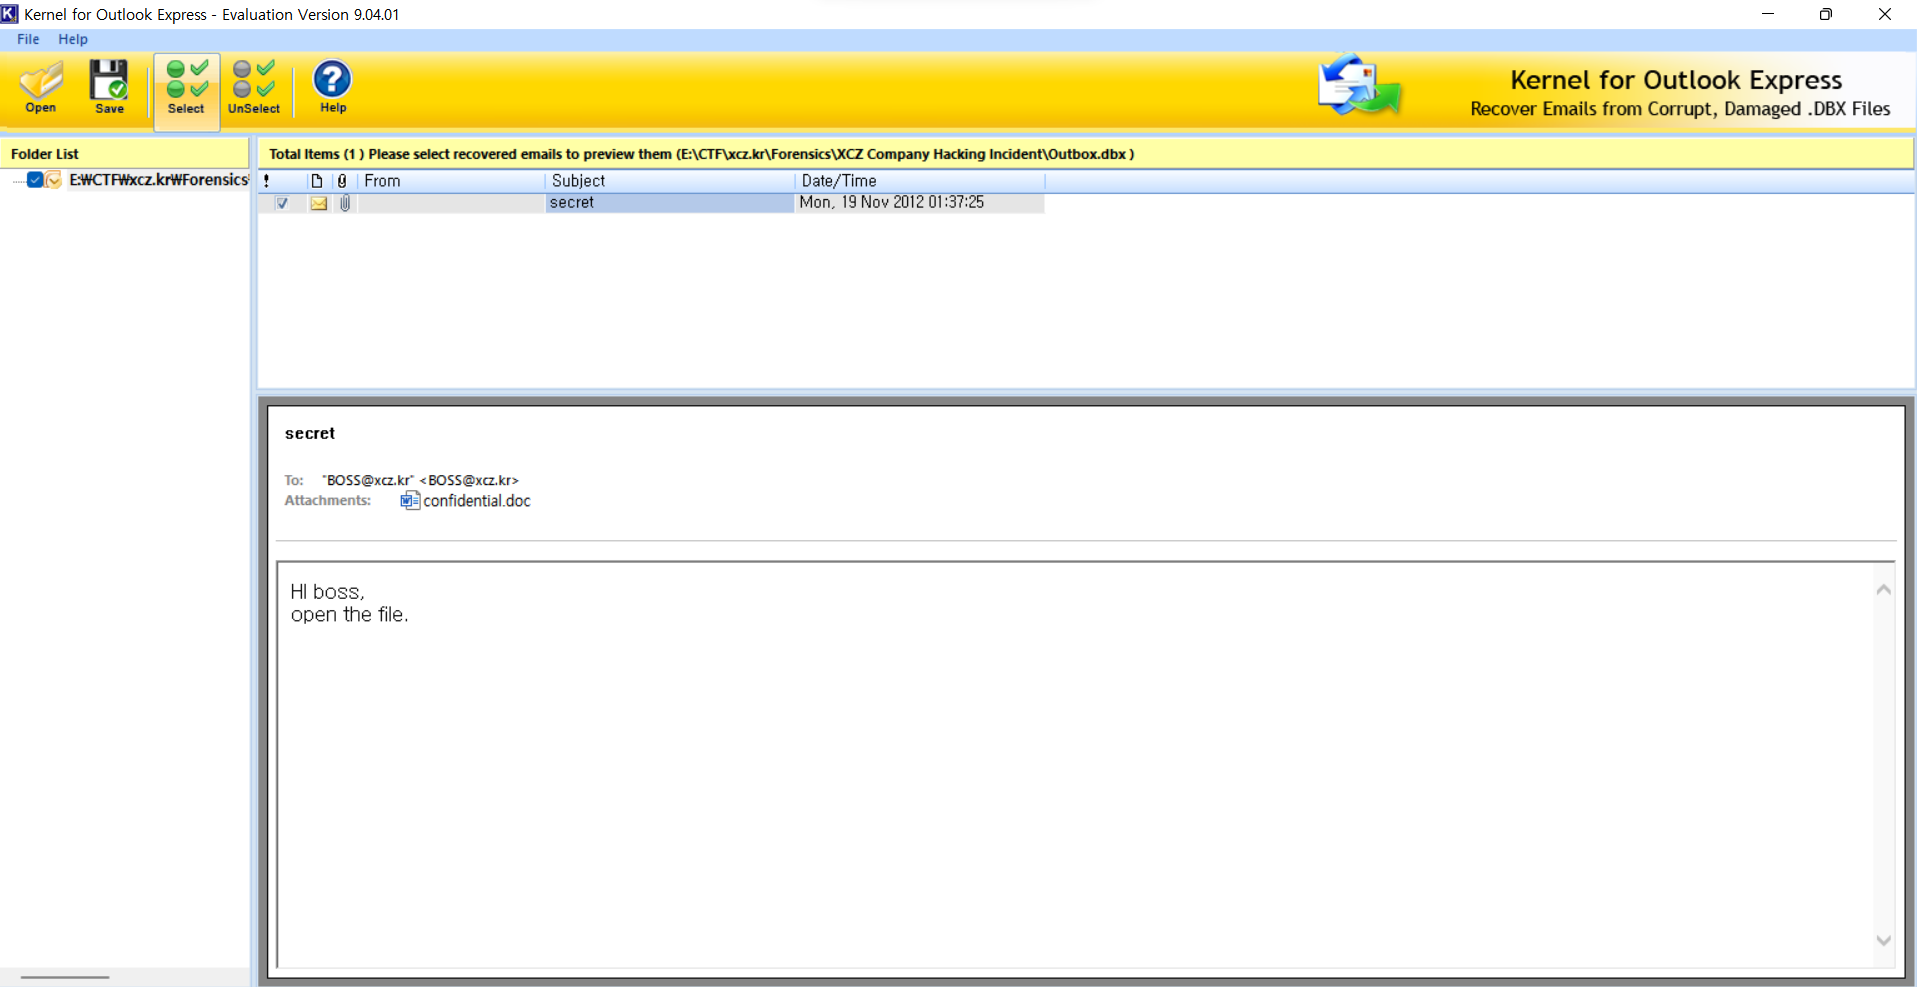Click the envelope icon in secret row
Image resolution: width=1917 pixels, height=987 pixels.
(x=319, y=203)
